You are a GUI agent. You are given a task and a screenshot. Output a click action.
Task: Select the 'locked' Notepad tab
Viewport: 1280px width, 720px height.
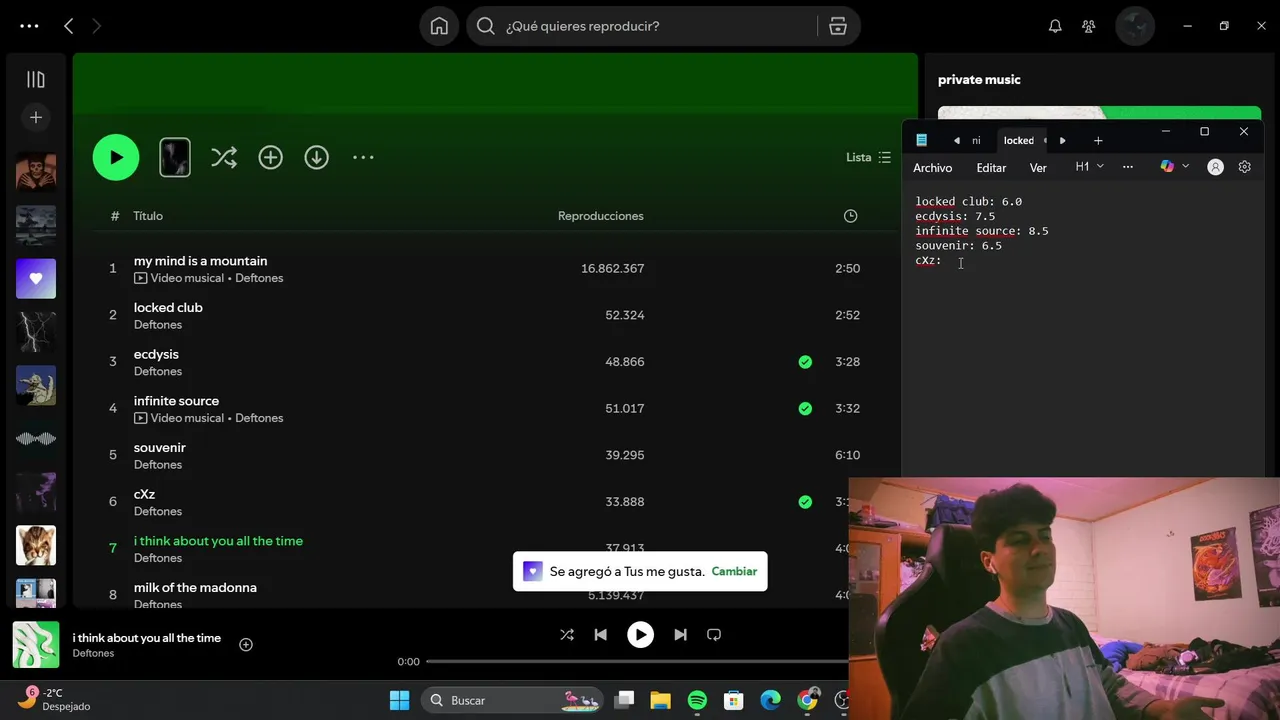(1019, 141)
